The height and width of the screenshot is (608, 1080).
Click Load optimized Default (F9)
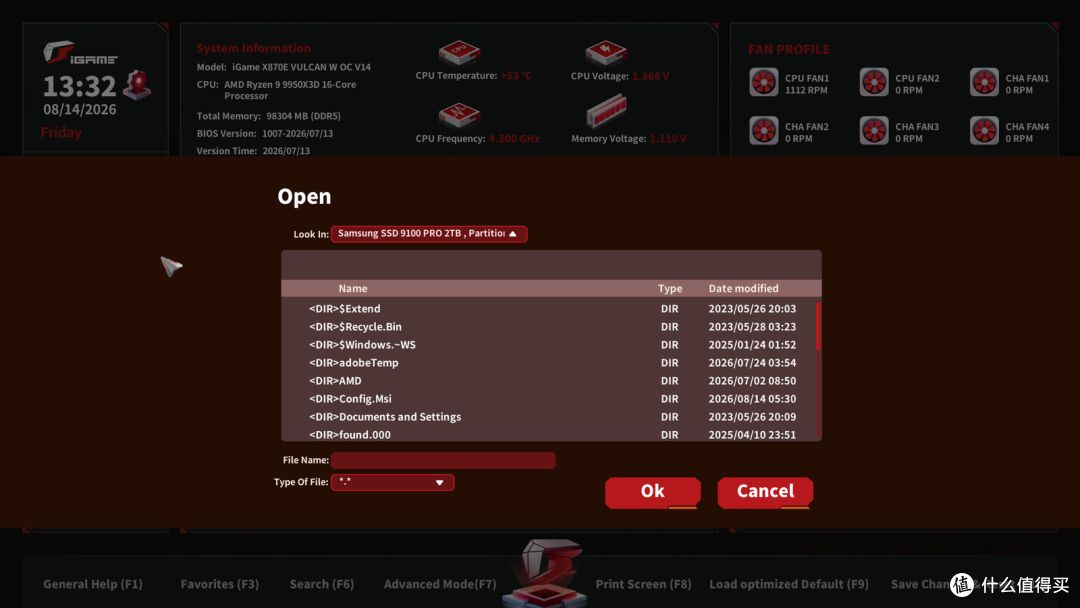click(x=789, y=584)
